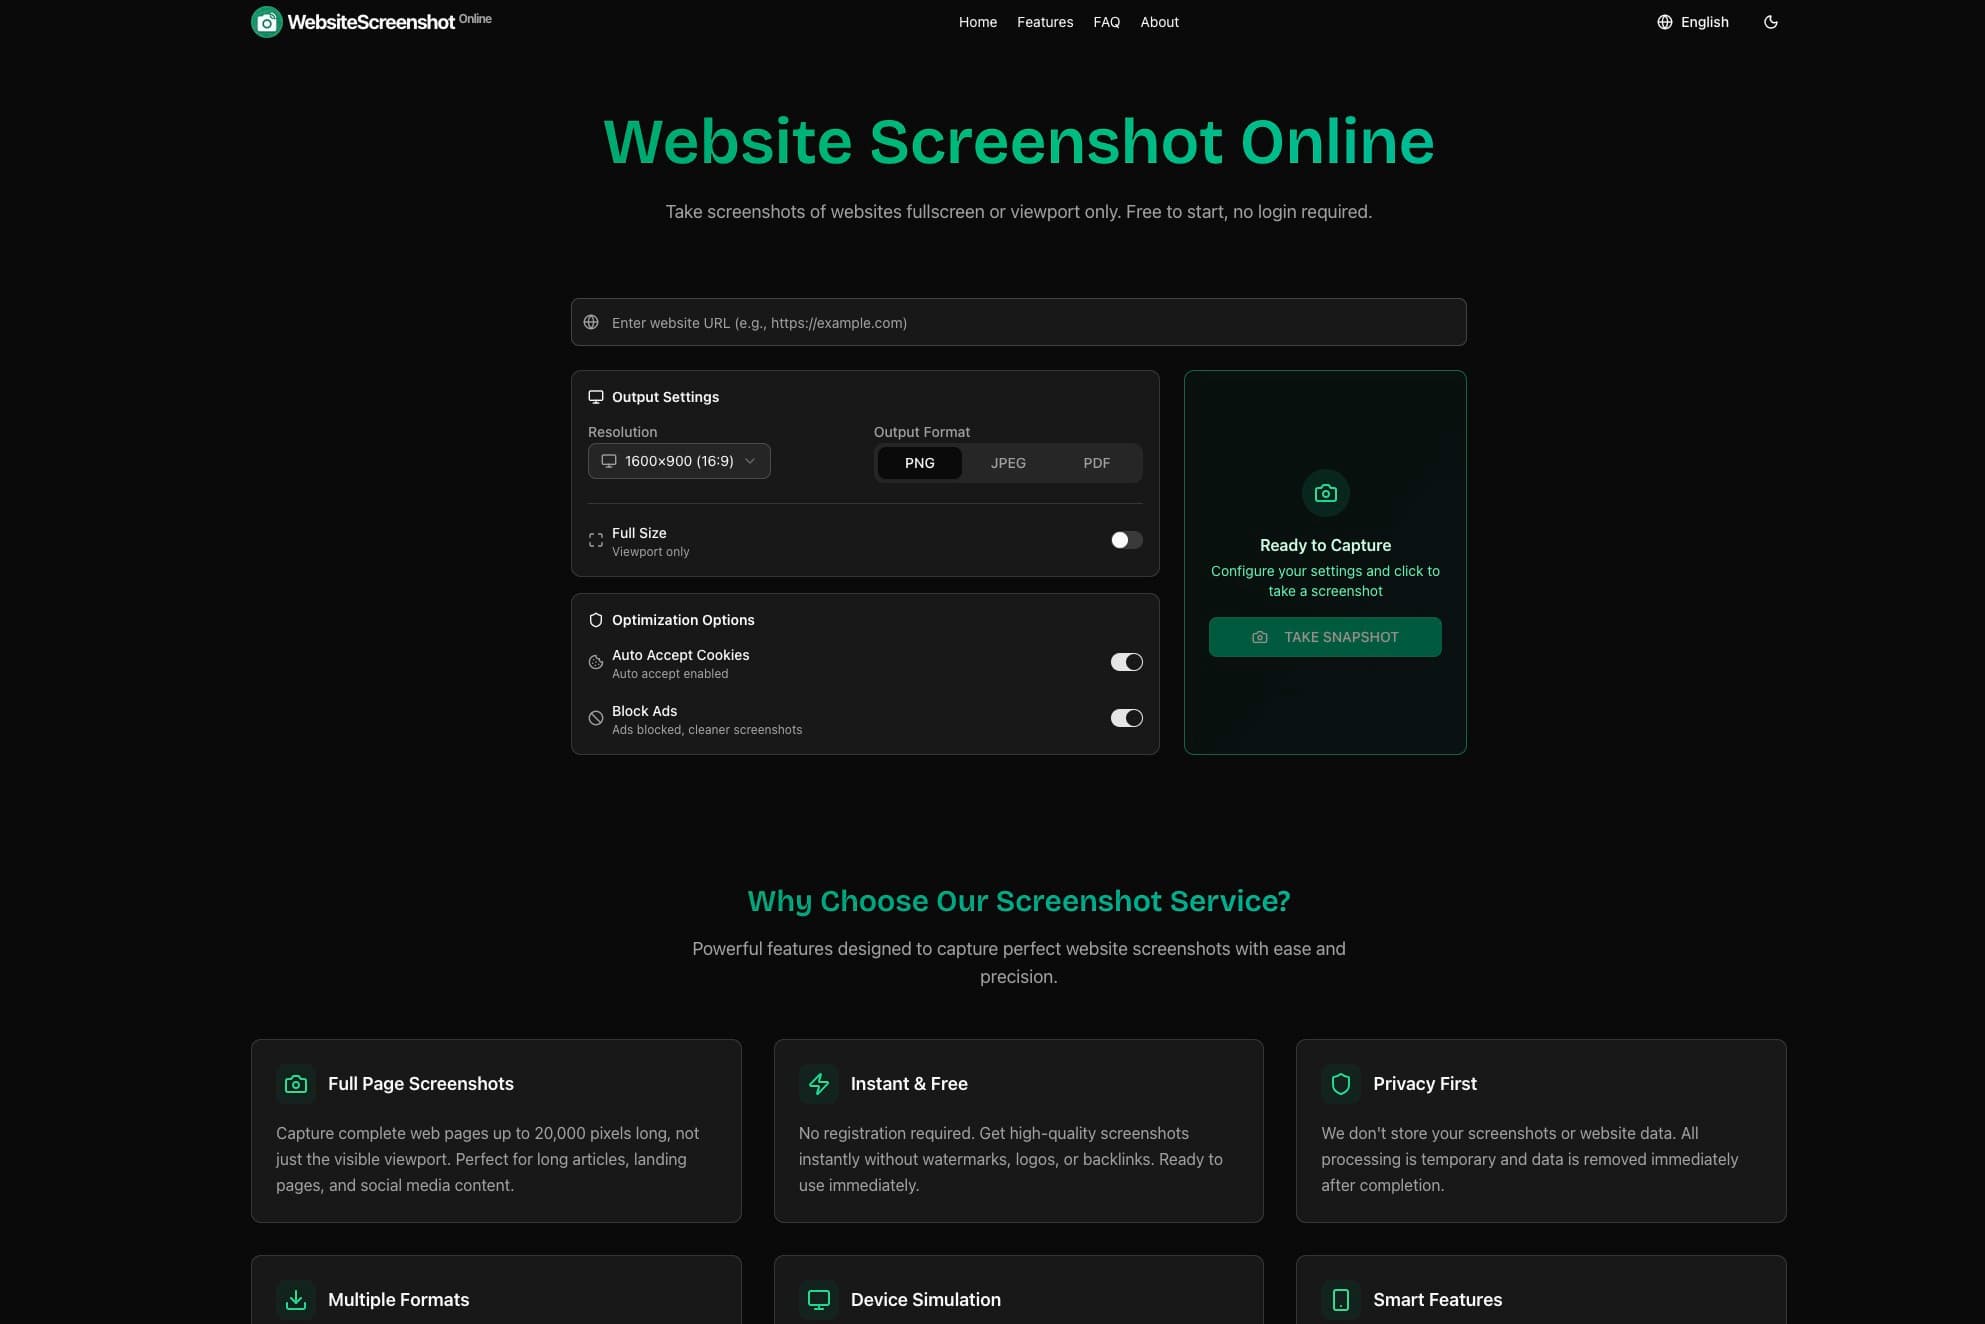Click the Full Page Screenshots card title
This screenshot has width=1985, height=1324.
tap(421, 1084)
